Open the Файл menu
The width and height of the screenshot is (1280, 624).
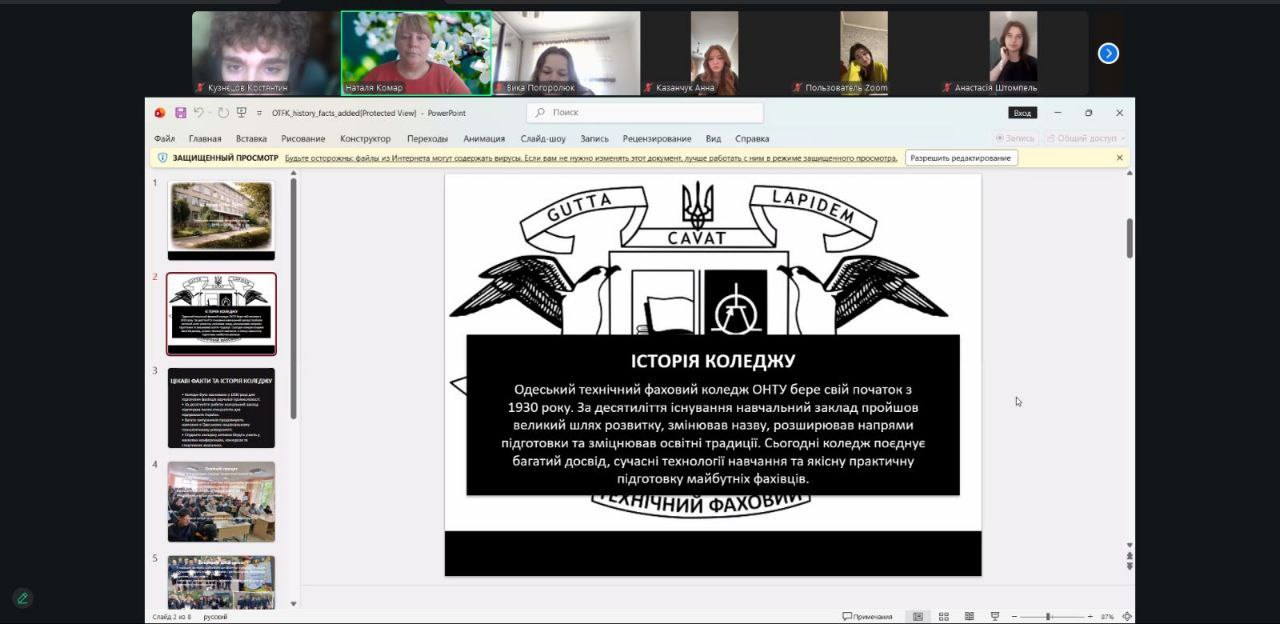164,139
